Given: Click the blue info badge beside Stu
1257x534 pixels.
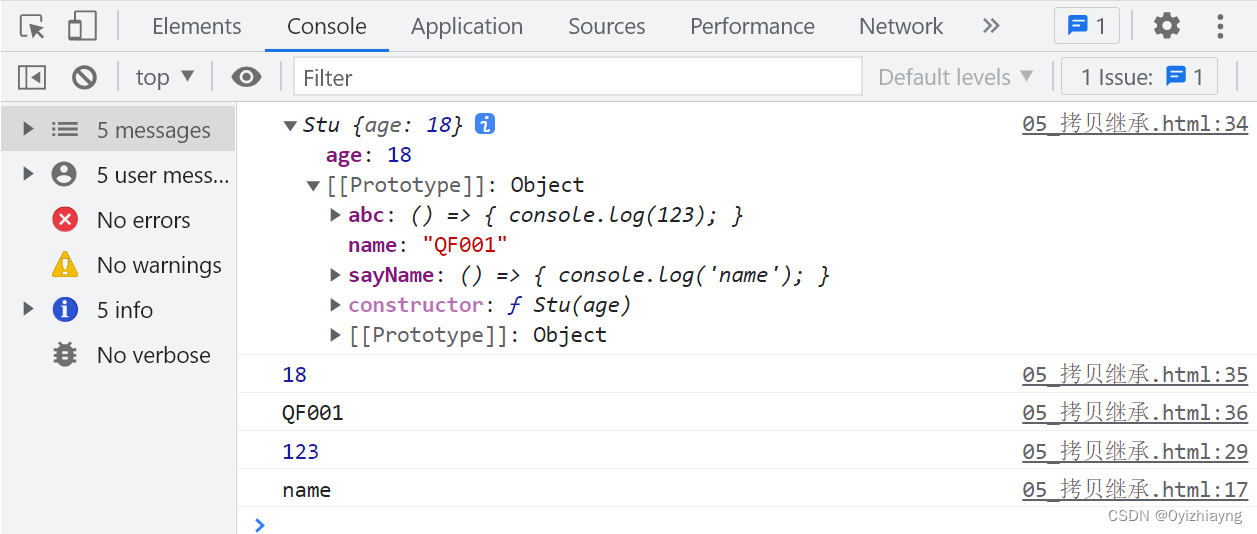Looking at the screenshot, I should tap(485, 124).
